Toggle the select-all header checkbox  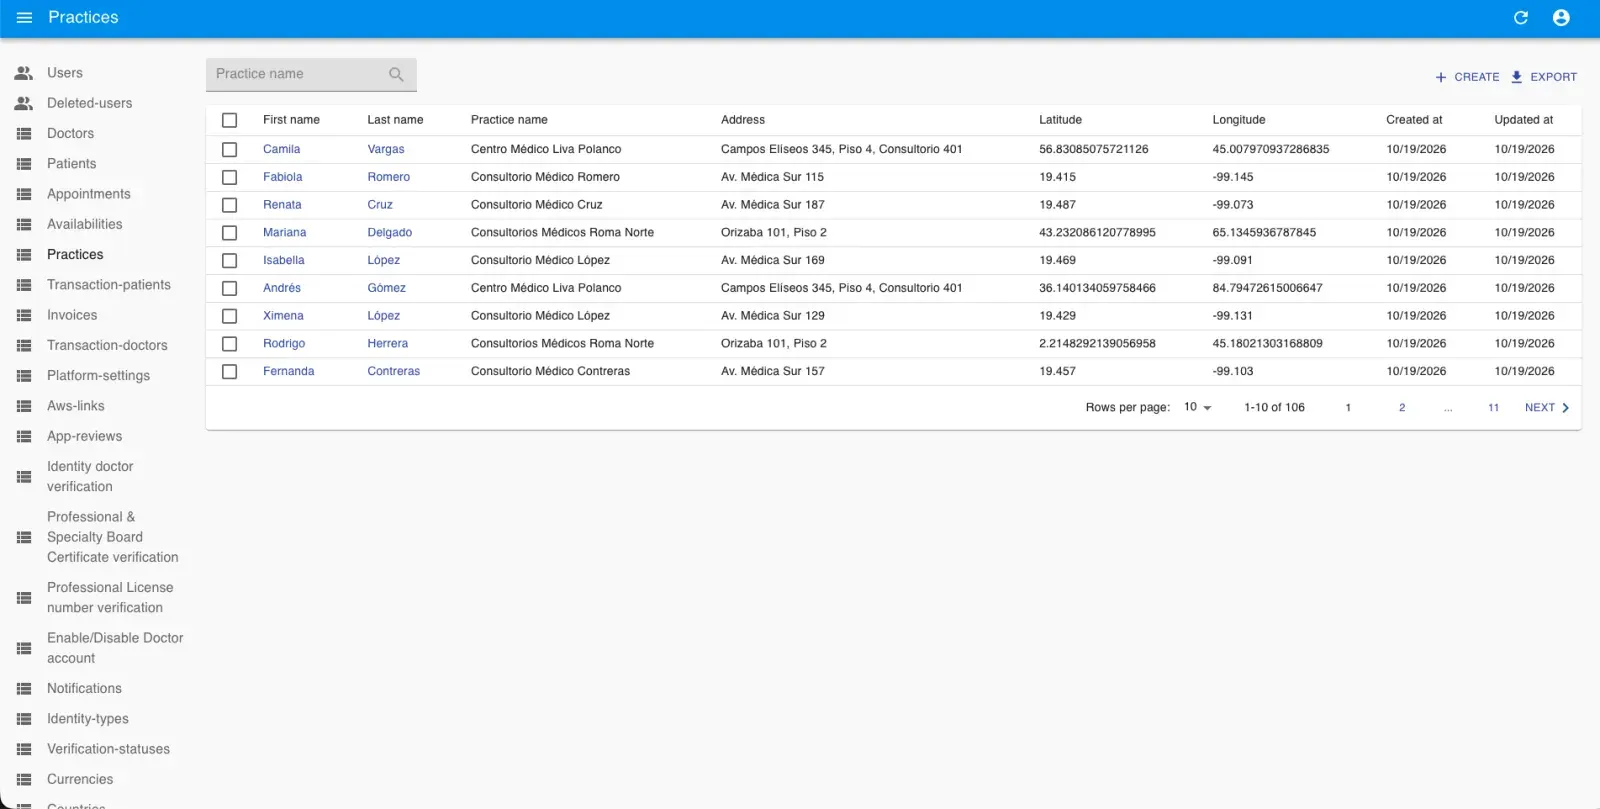click(x=229, y=120)
